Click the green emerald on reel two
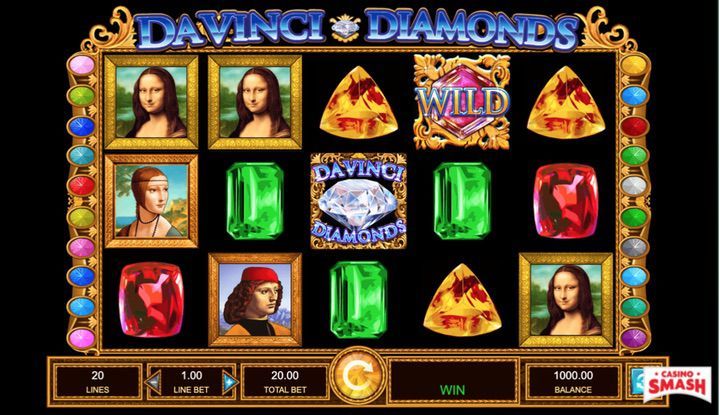The height and width of the screenshot is (415, 720). [x=255, y=201]
